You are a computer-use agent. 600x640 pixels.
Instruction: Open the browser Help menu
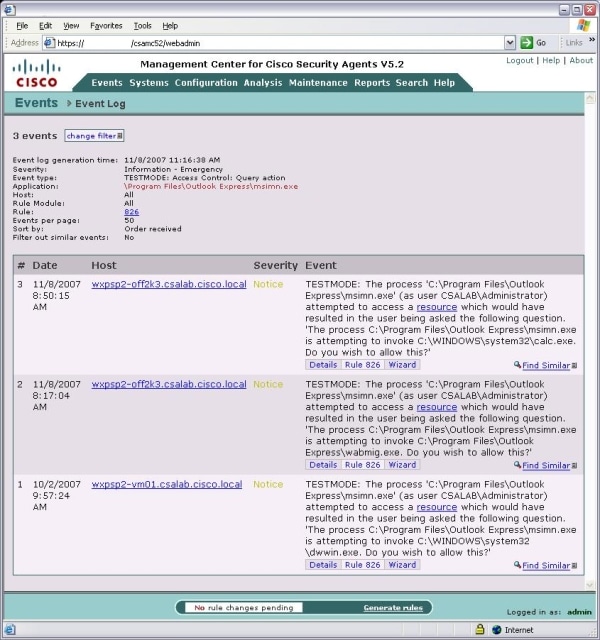(x=170, y=26)
